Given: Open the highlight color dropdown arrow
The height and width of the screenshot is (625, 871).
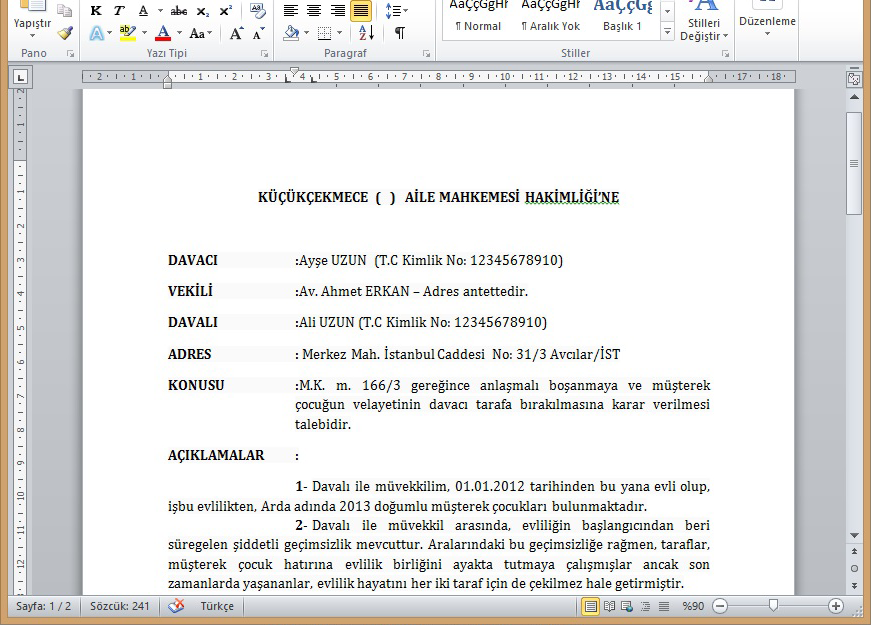Looking at the screenshot, I should [144, 33].
